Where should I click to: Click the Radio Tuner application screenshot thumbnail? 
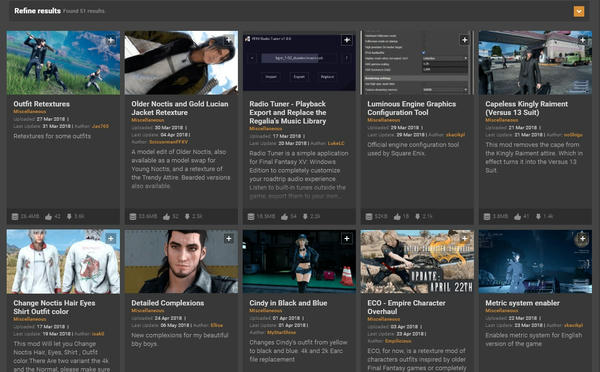(x=299, y=63)
